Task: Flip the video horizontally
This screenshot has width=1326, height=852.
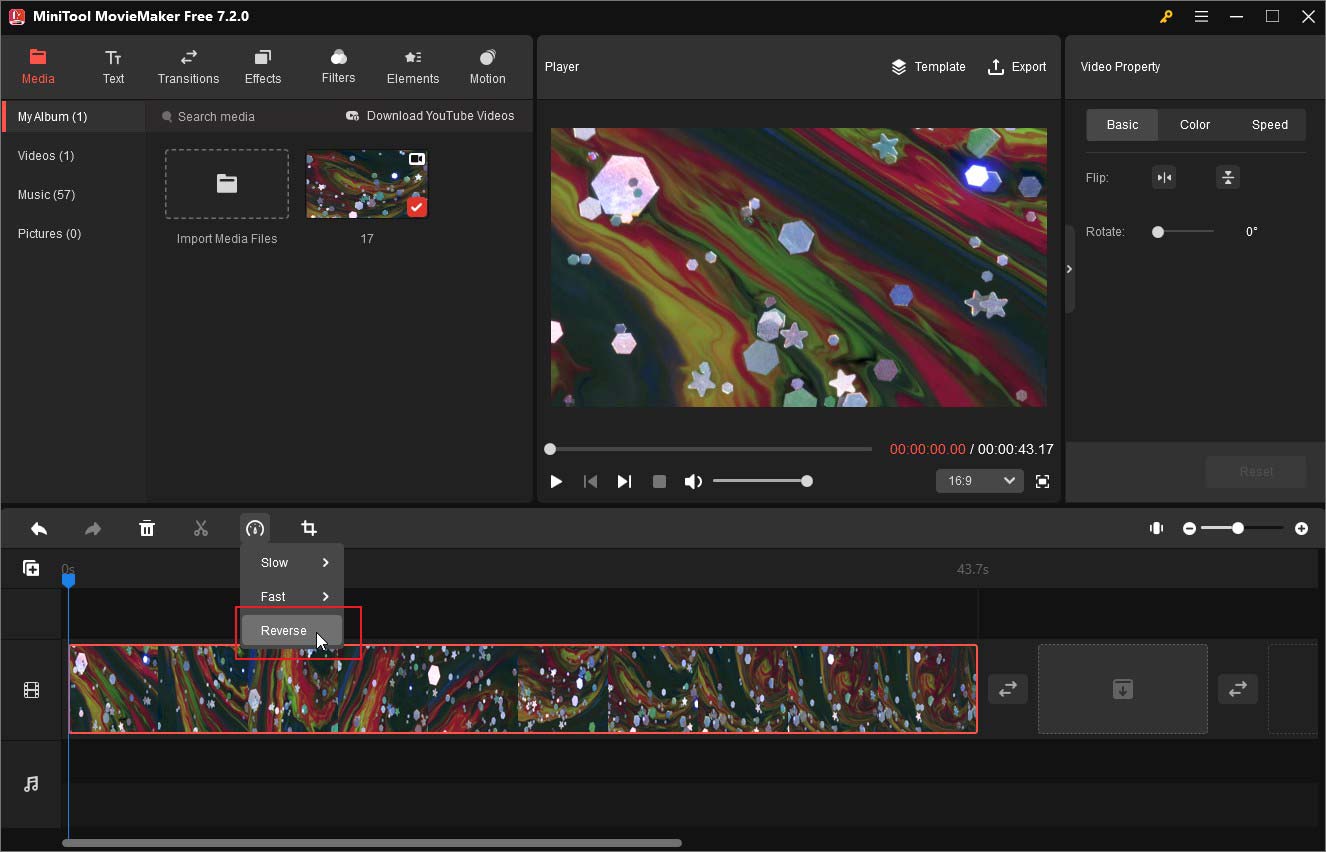Action: [x=1164, y=178]
